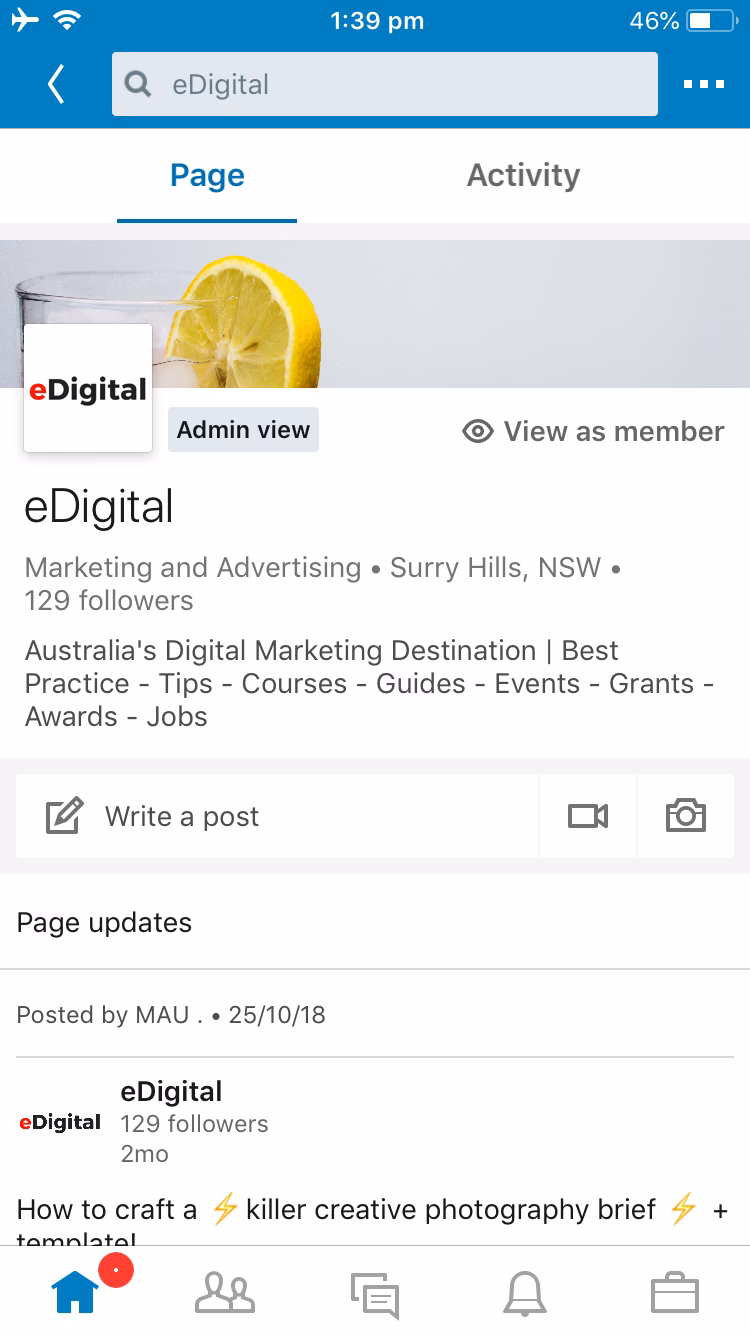750x1334 pixels.
Task: Switch to the Activity tab
Action: 523,176
